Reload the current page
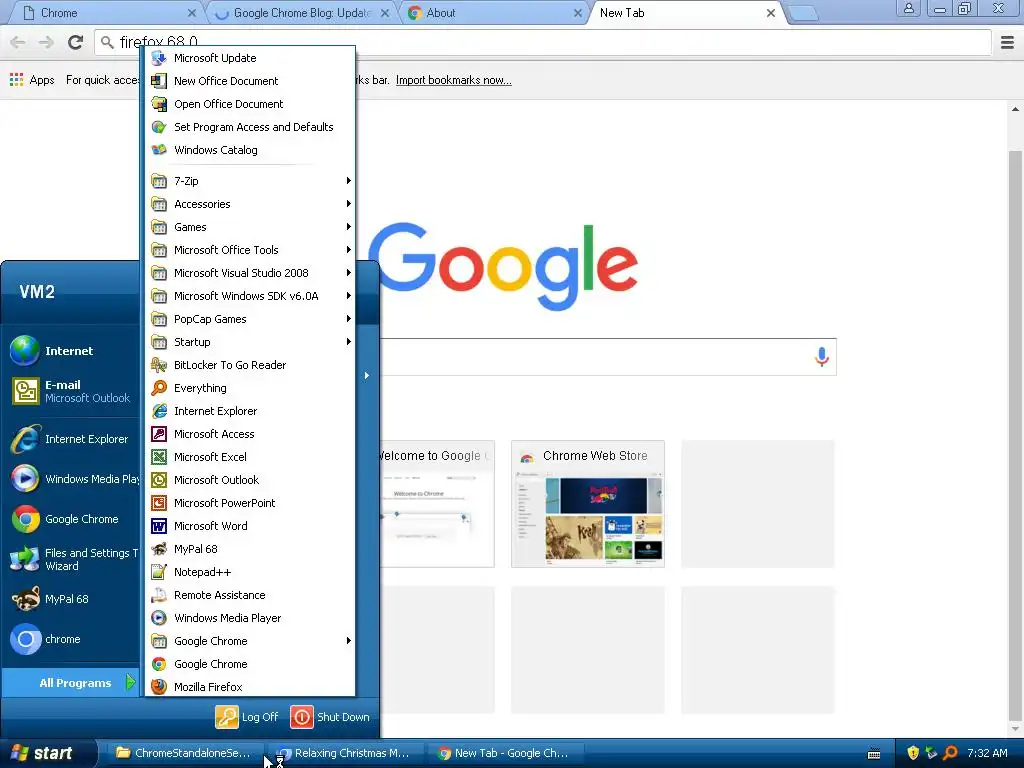Screen dimensions: 1024x768 [76, 42]
